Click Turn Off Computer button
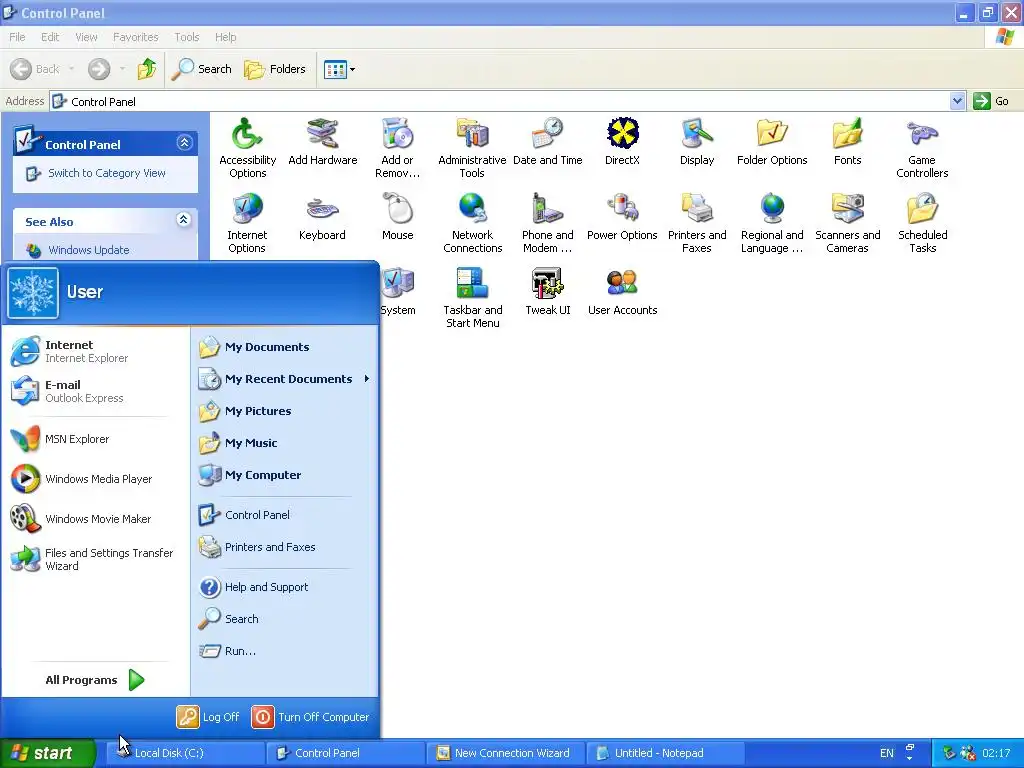 310,717
